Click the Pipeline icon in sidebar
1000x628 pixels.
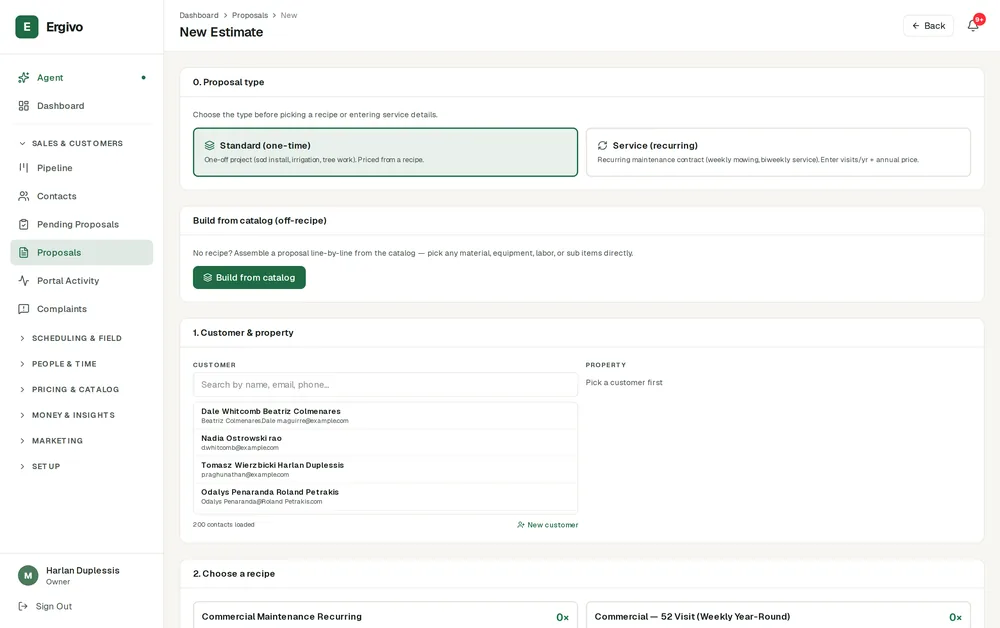[24, 168]
